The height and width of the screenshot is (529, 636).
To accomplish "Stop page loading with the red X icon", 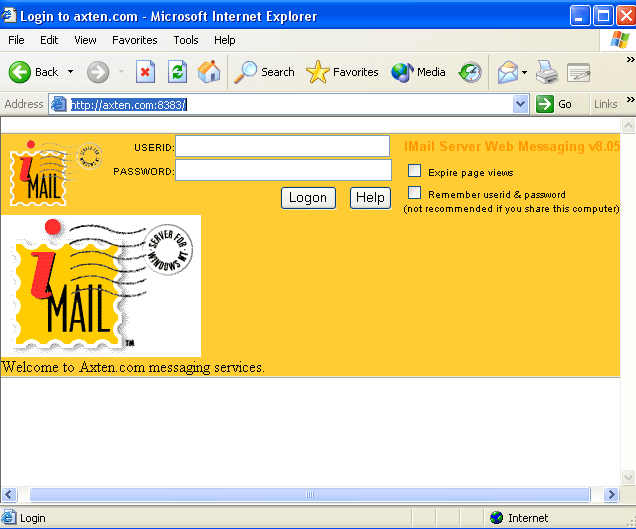I will pyautogui.click(x=145, y=72).
